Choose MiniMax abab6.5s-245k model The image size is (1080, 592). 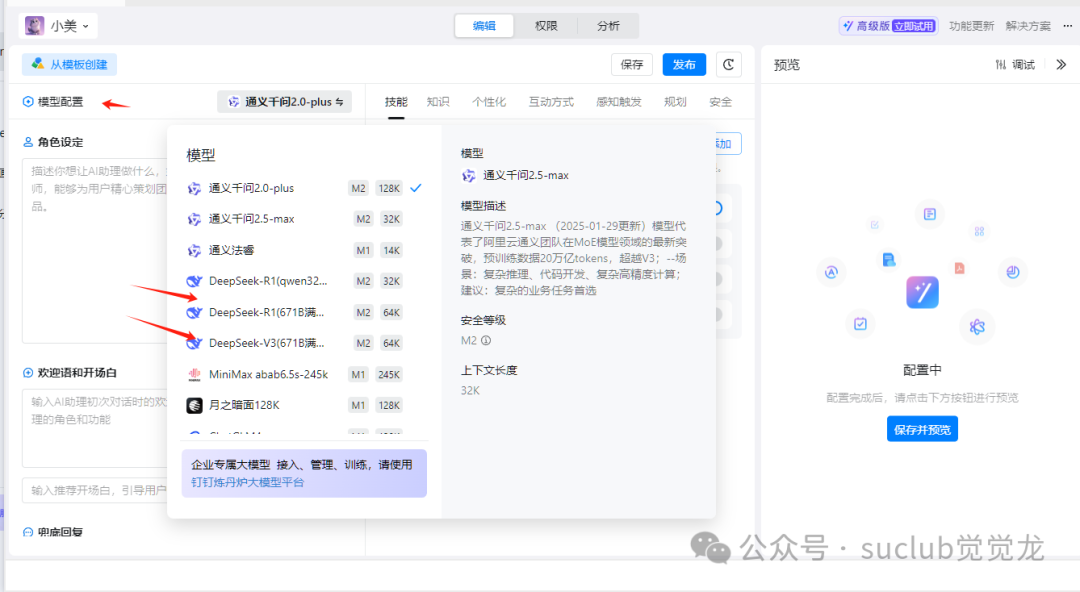304,374
